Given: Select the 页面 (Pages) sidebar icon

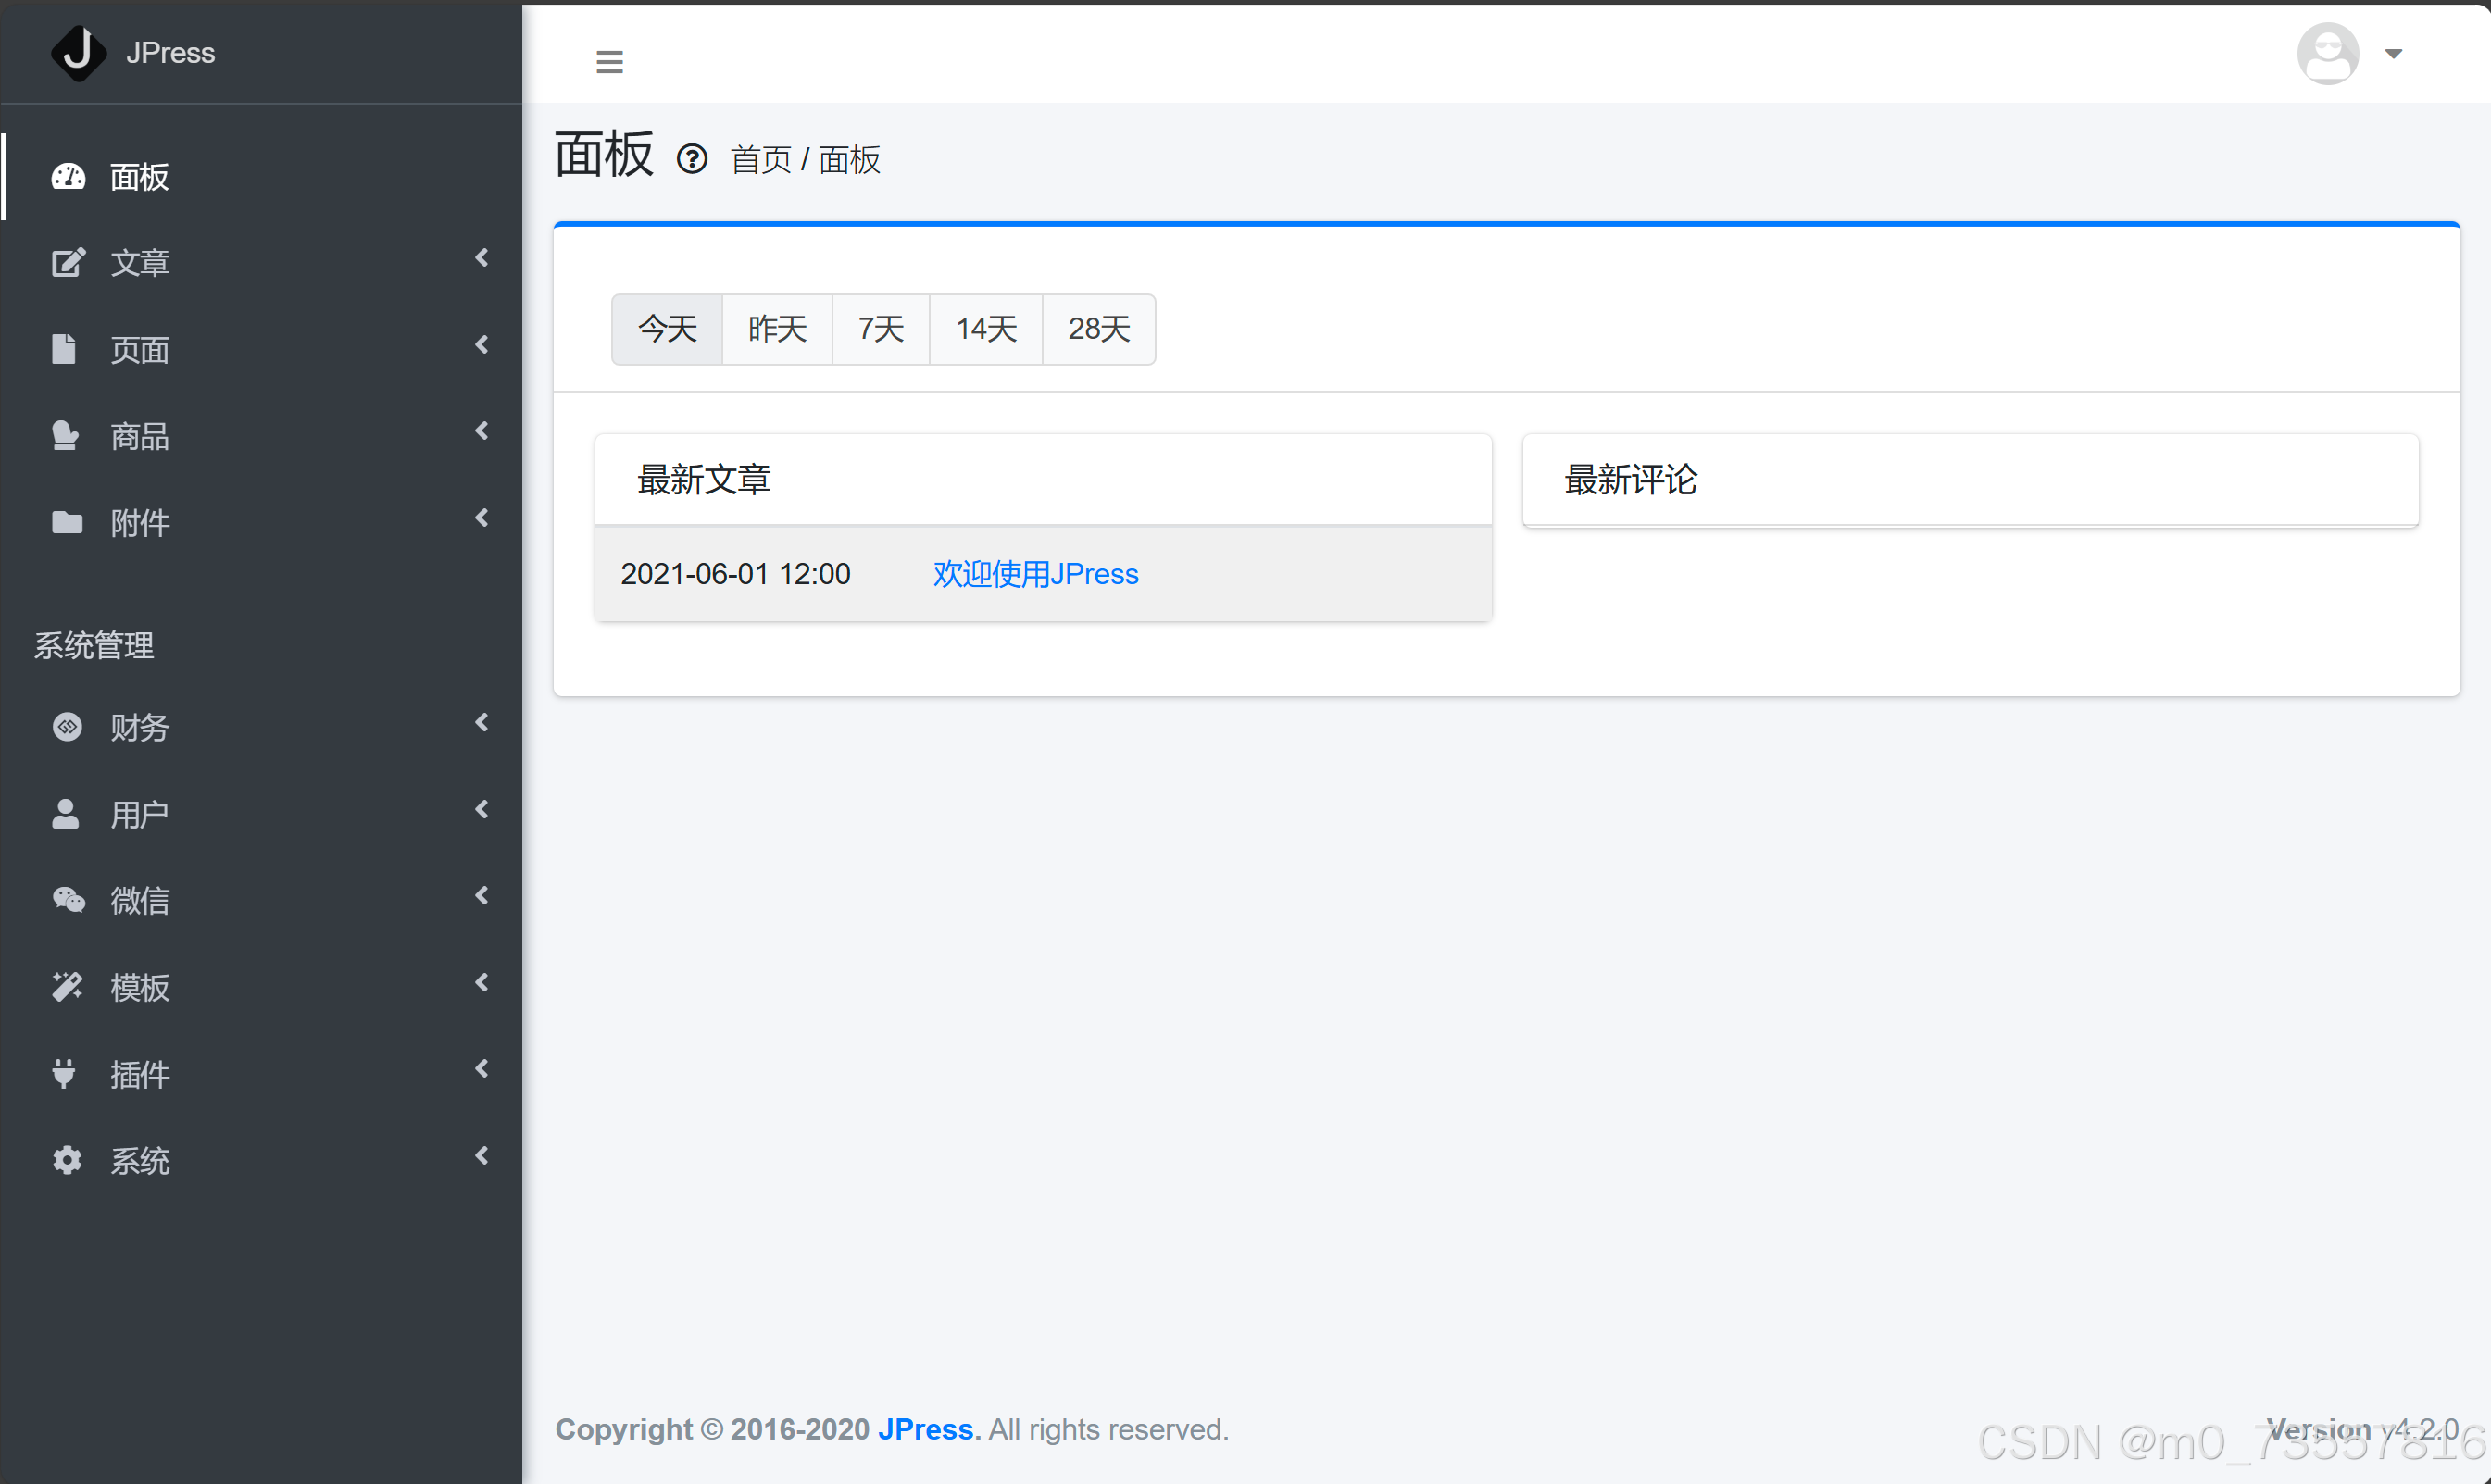Looking at the screenshot, I should 64,349.
